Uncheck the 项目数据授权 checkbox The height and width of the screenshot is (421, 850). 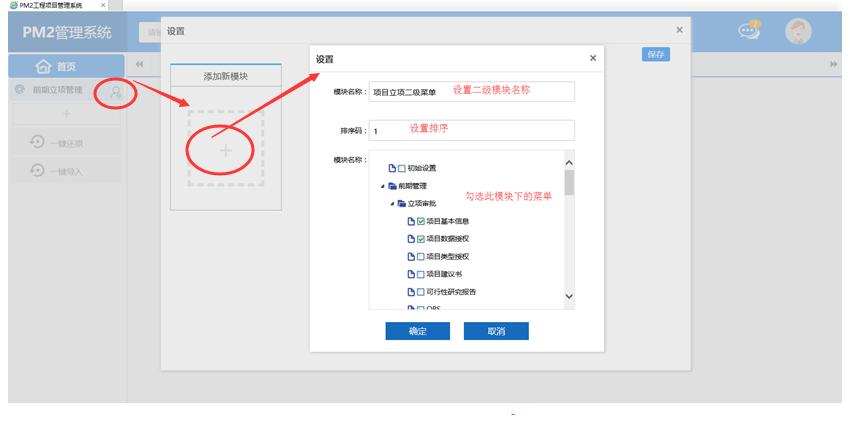421,239
